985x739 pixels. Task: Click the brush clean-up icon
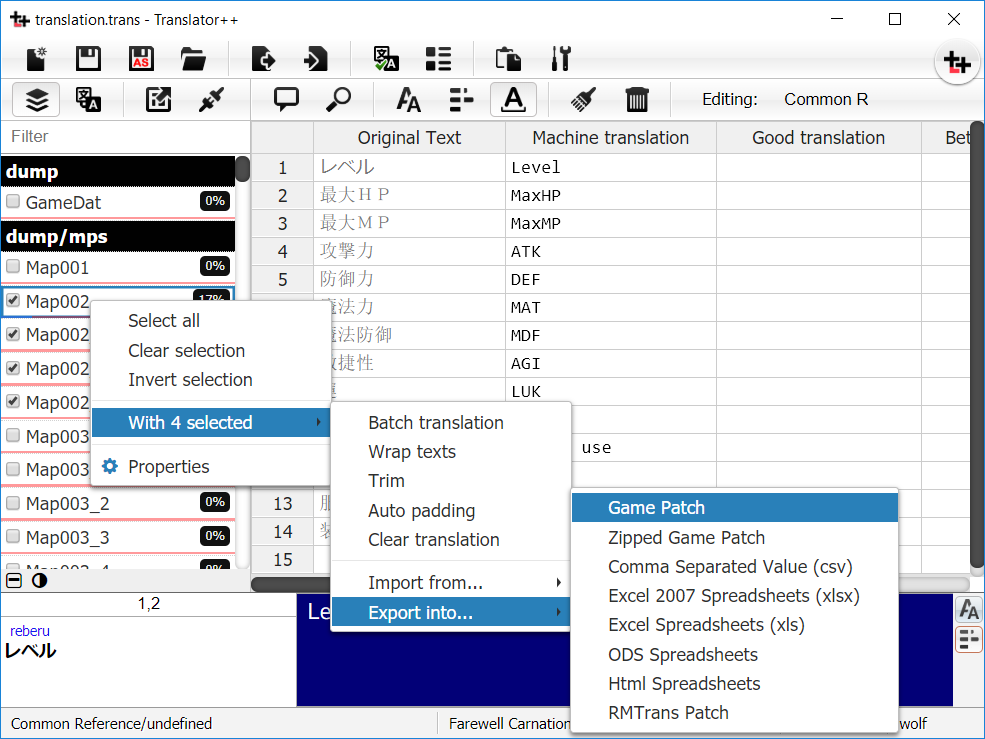(x=584, y=100)
